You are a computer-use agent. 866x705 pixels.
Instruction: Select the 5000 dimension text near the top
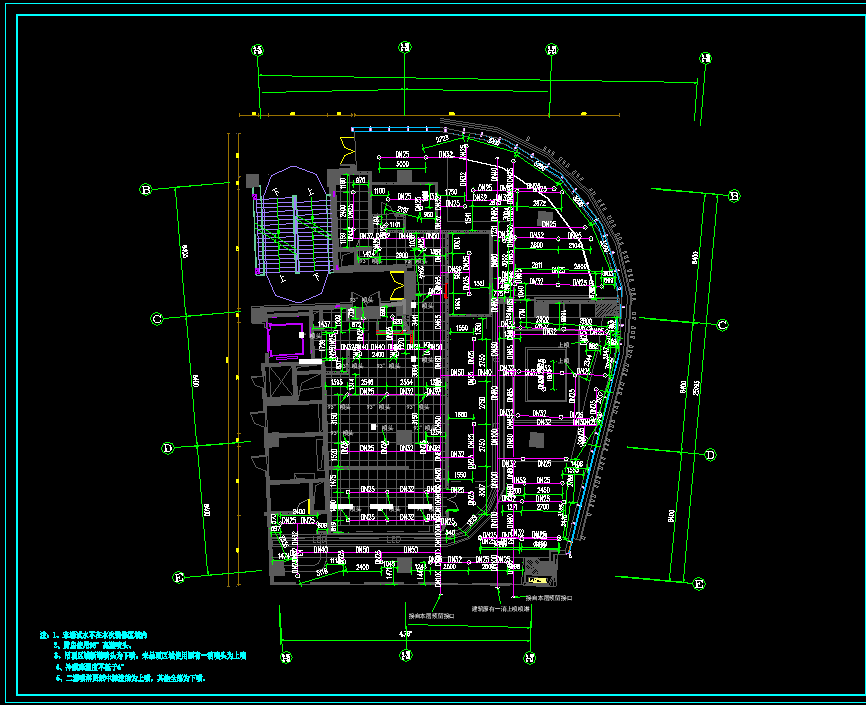pyautogui.click(x=403, y=163)
